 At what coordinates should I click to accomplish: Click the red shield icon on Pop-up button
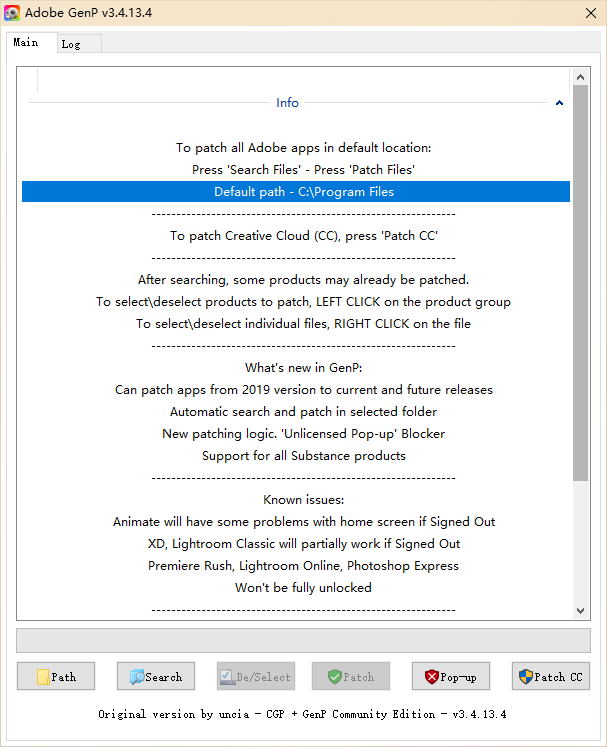[x=431, y=677]
